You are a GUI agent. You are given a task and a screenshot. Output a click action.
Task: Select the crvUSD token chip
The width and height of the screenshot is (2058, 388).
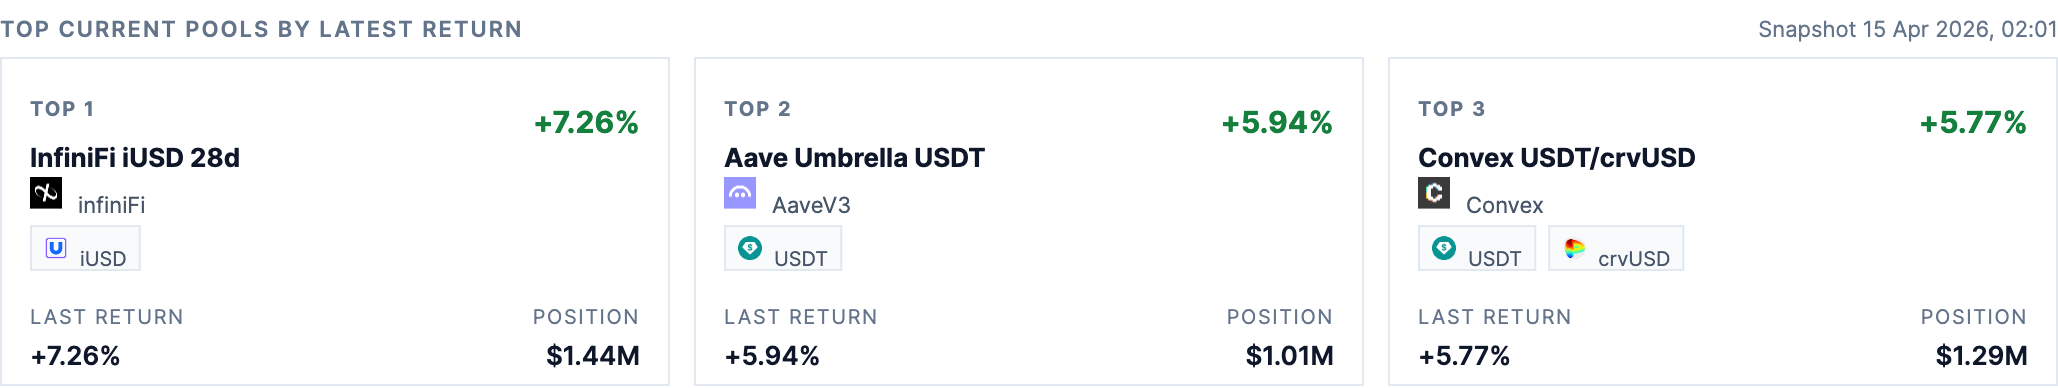[x=1616, y=248]
